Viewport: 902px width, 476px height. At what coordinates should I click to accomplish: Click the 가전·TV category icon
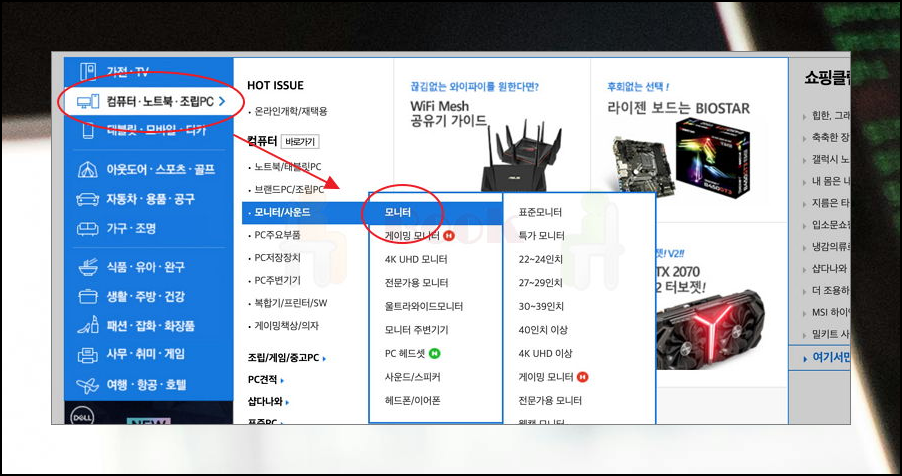click(x=88, y=72)
